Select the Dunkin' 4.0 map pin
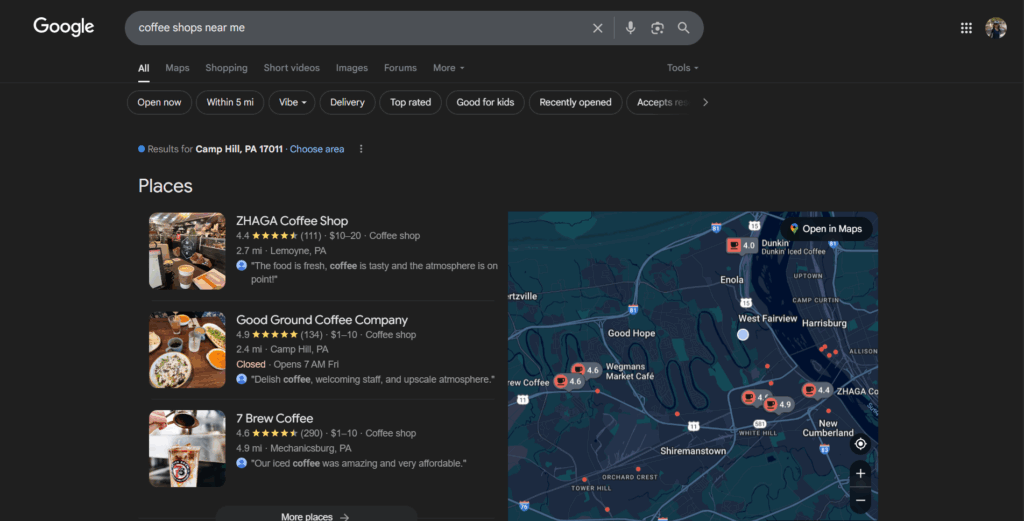This screenshot has width=1024, height=521. 741,245
